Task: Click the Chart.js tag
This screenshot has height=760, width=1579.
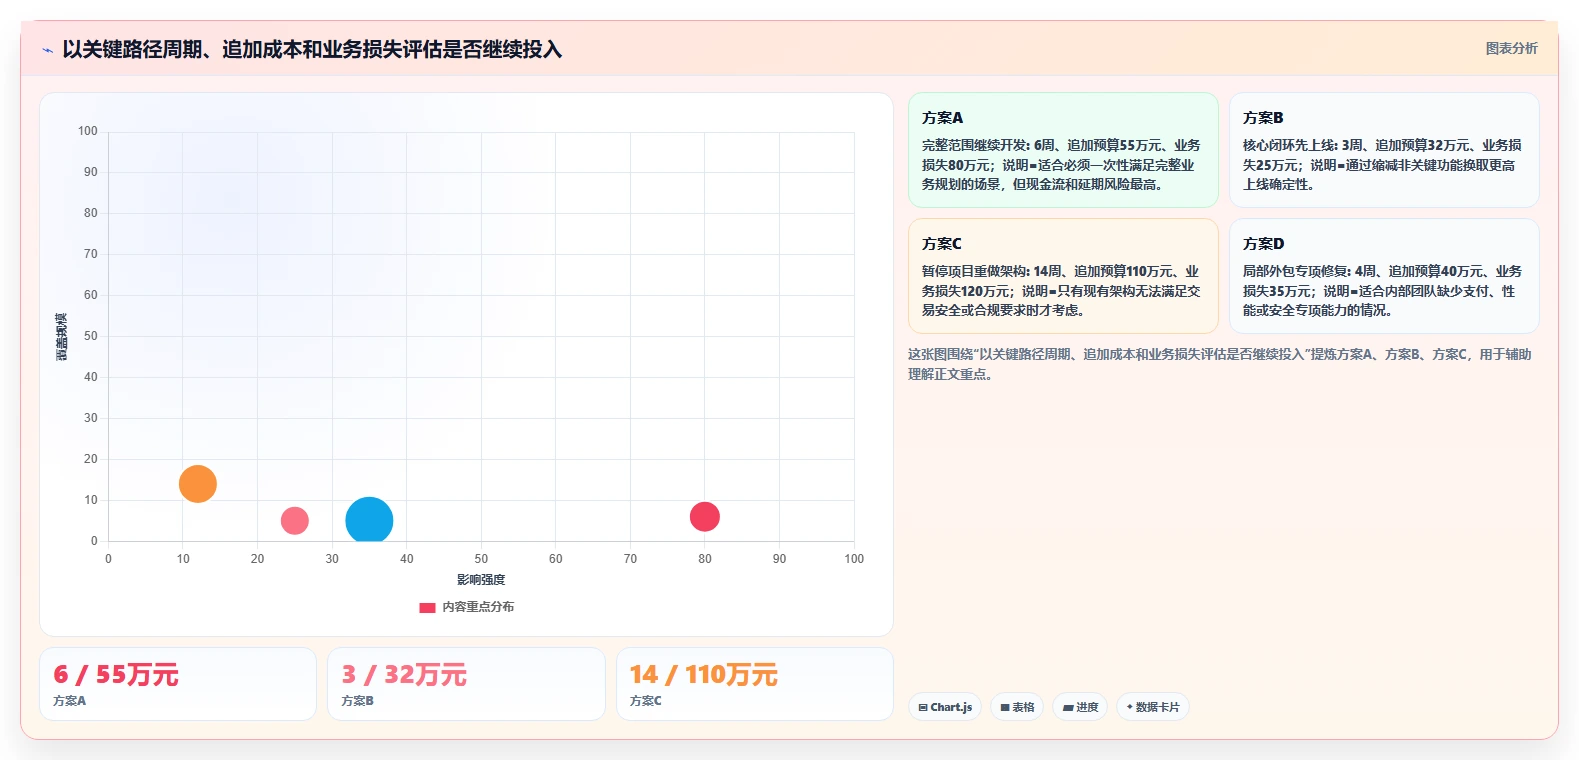Action: [x=945, y=707]
